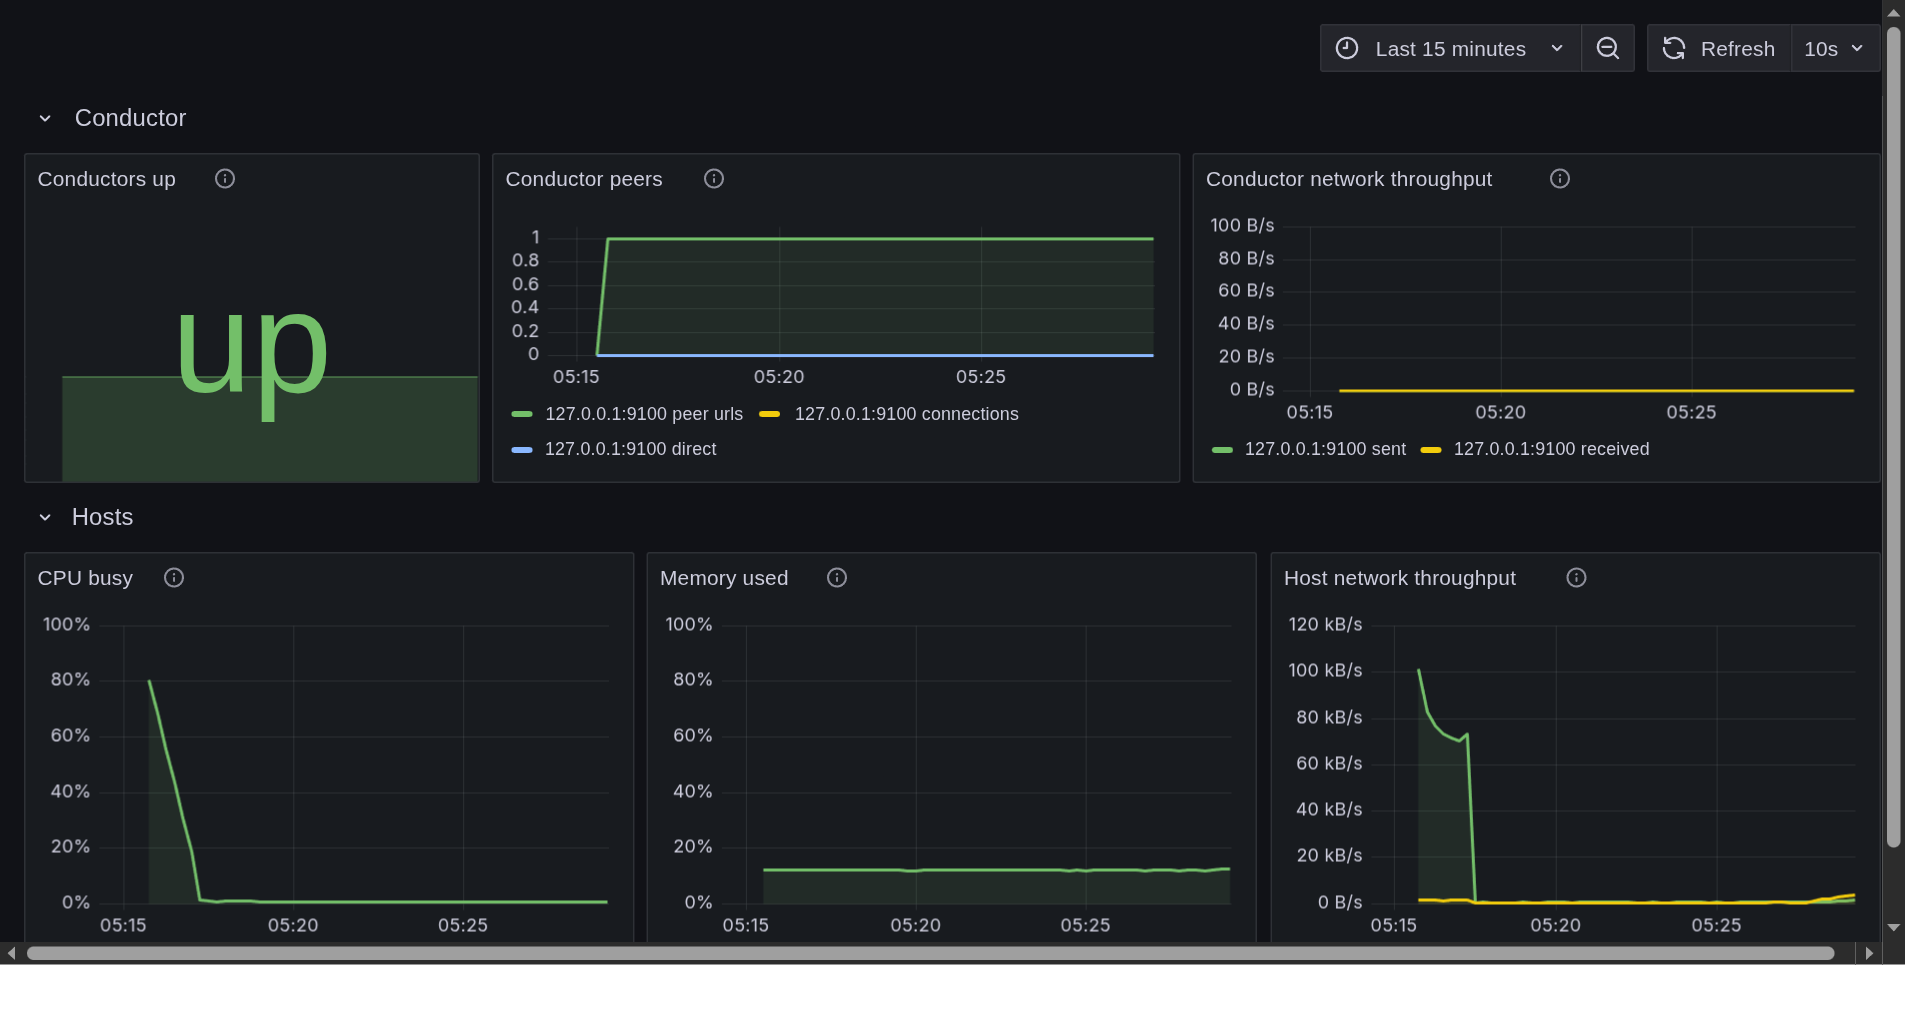Toggle the 127.0.0.1:9100 direct series

click(630, 449)
